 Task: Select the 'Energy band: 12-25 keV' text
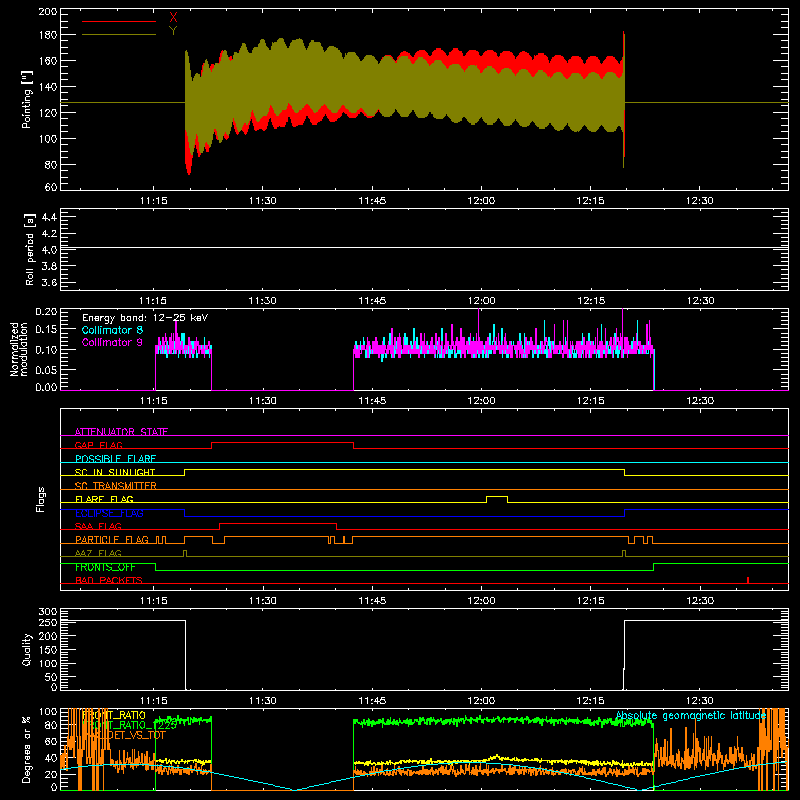tap(145, 318)
